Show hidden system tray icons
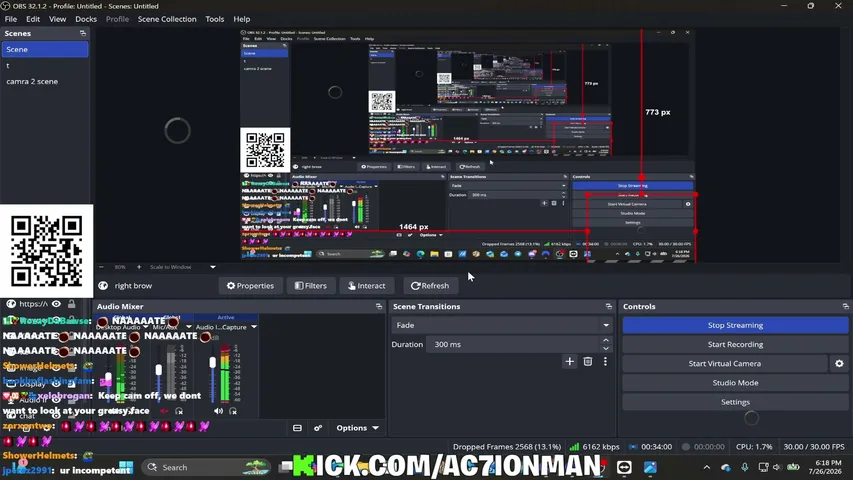Viewport: 853px width, 480px height. (x=706, y=467)
